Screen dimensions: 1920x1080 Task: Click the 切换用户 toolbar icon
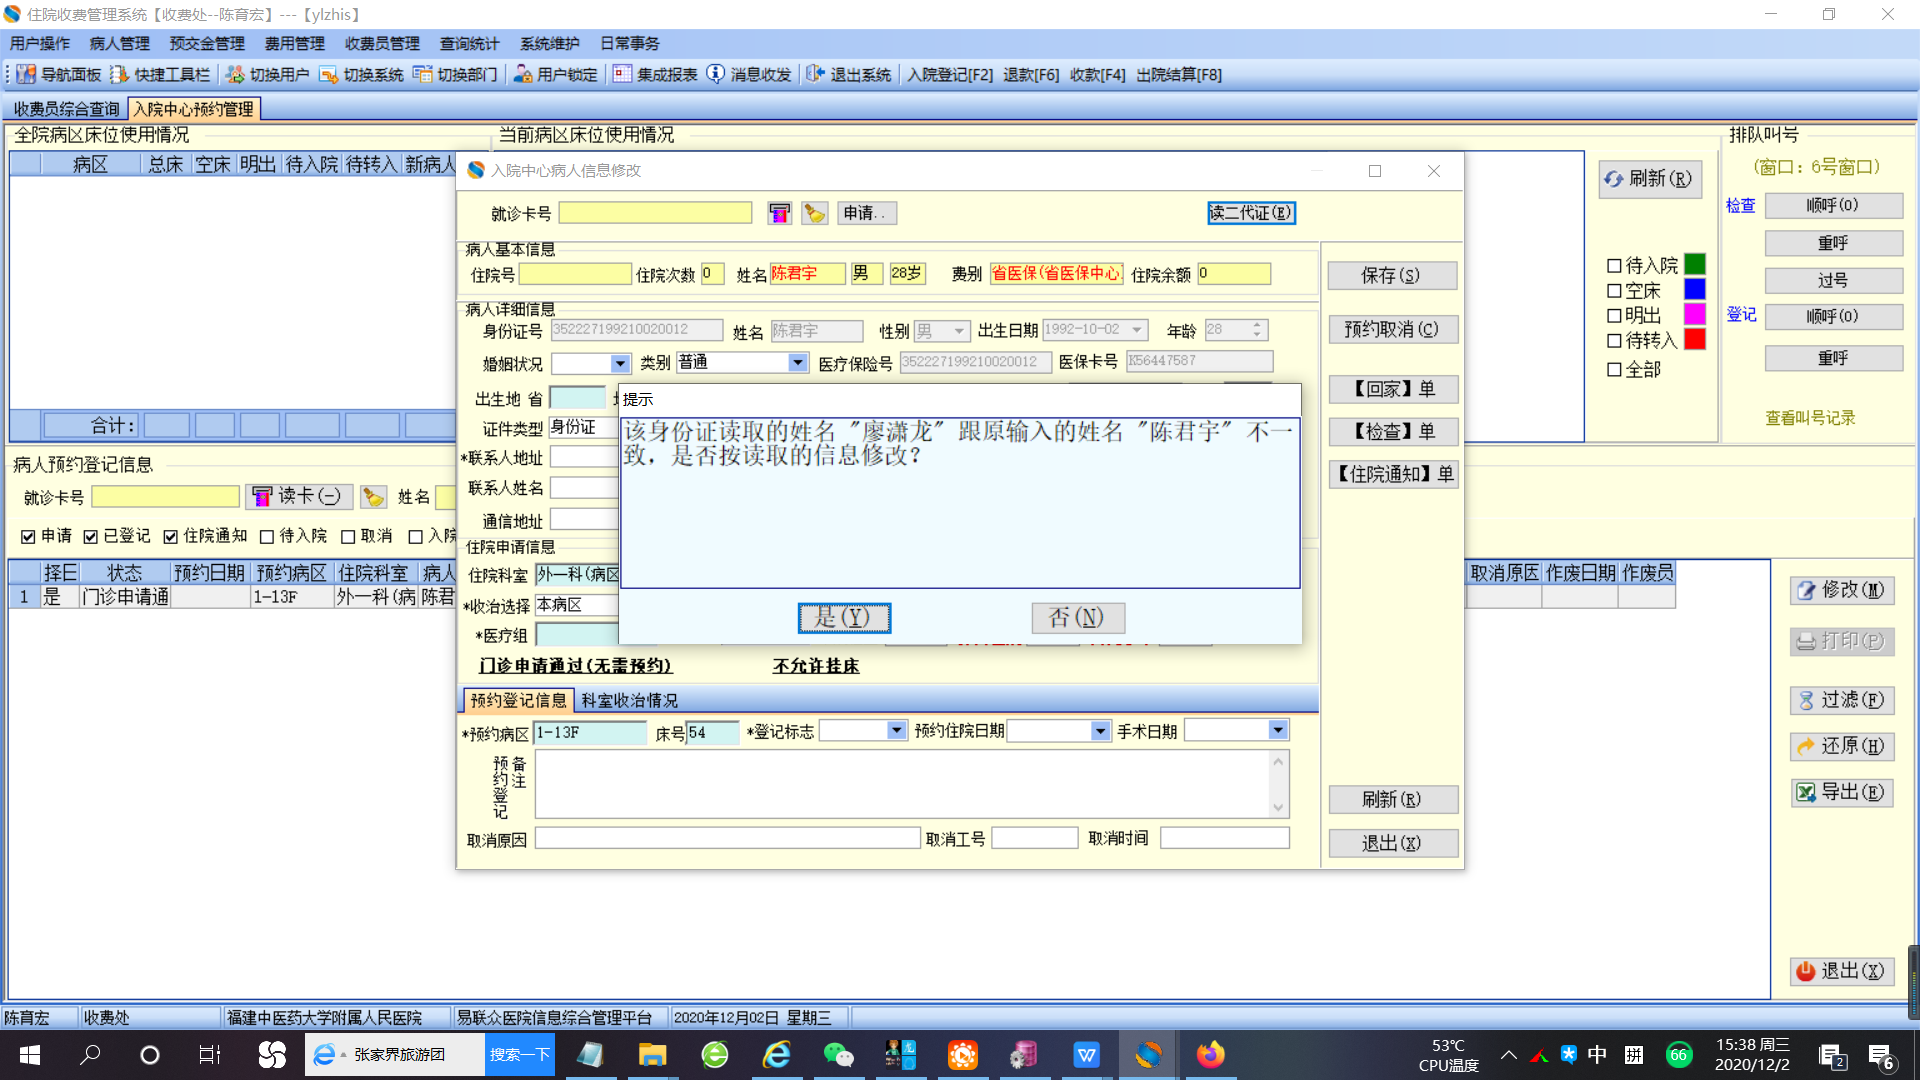pyautogui.click(x=235, y=75)
